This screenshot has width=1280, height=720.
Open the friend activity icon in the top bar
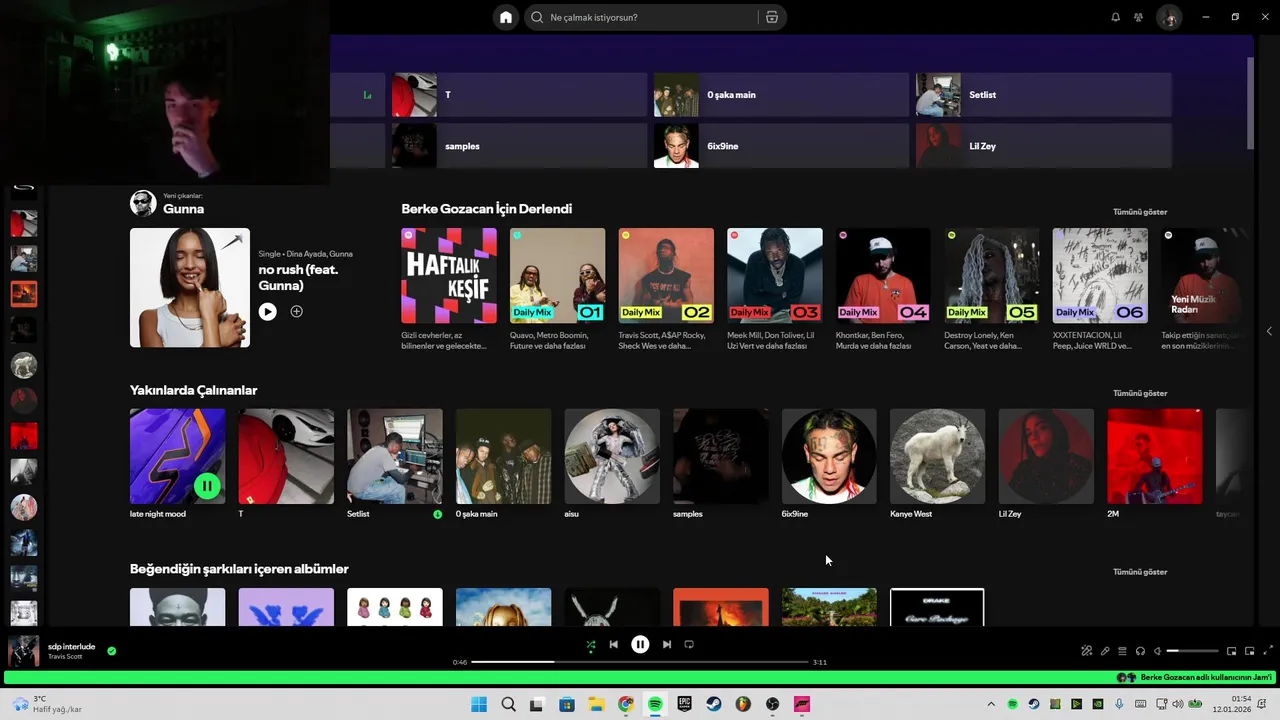point(1138,17)
